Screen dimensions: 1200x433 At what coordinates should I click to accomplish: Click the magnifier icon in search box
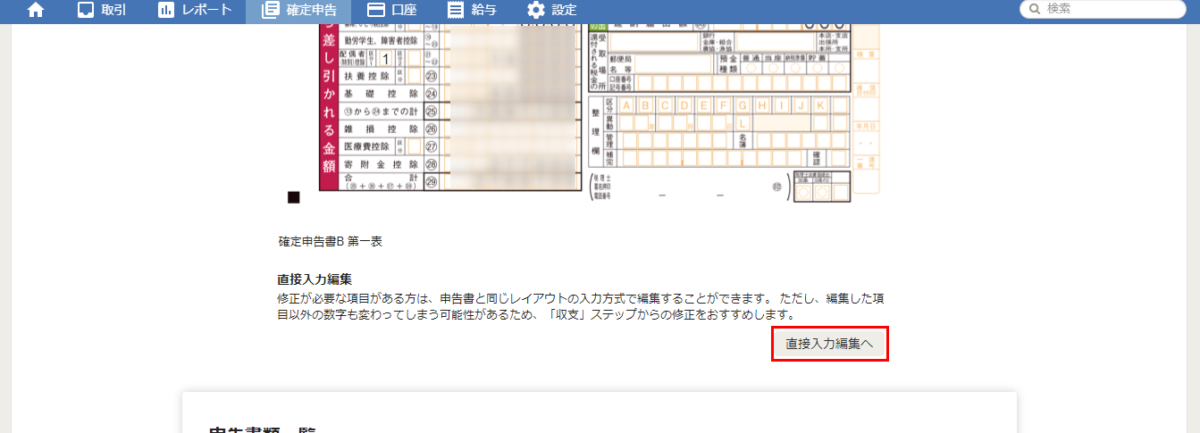tap(1033, 9)
